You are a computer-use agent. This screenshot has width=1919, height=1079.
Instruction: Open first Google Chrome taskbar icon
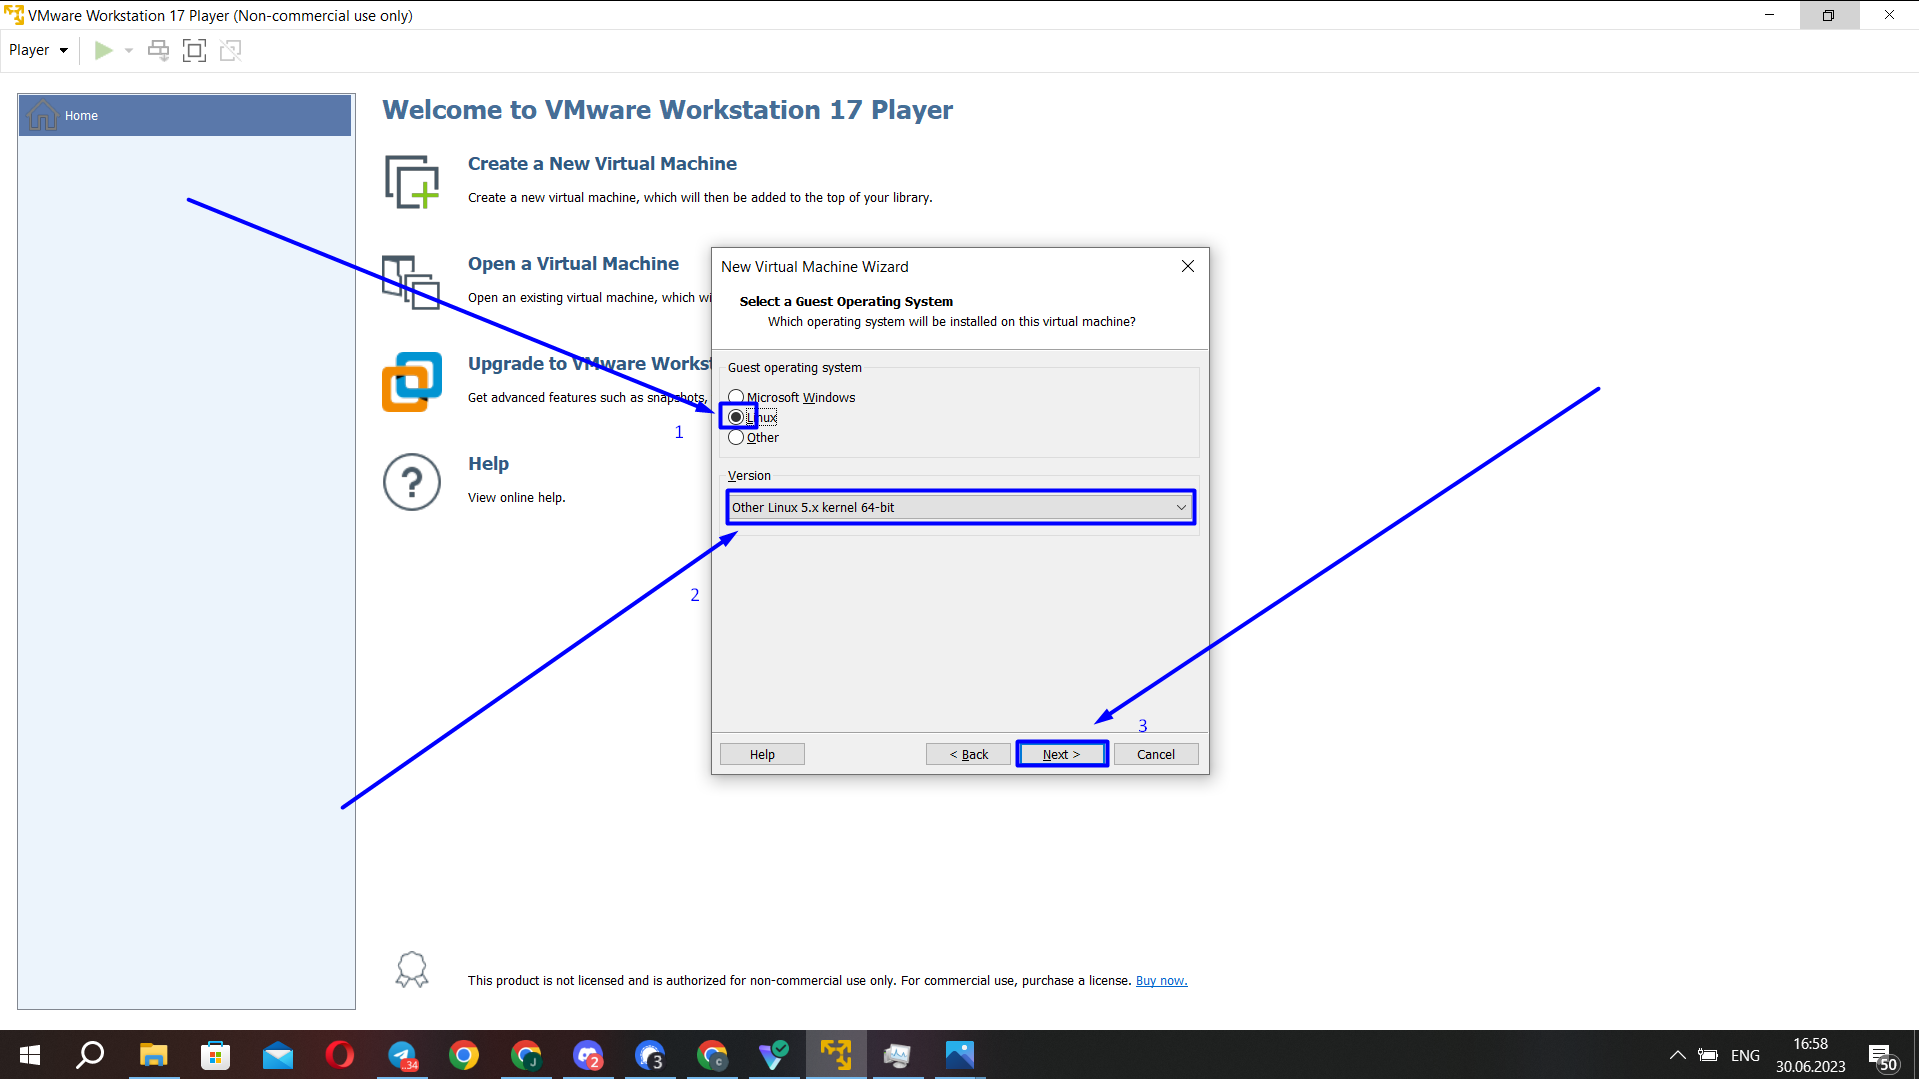click(x=464, y=1055)
